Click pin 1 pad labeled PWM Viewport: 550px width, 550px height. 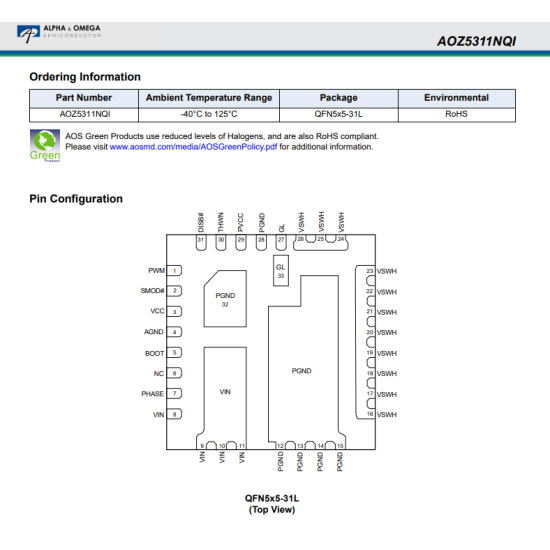pyautogui.click(x=174, y=271)
